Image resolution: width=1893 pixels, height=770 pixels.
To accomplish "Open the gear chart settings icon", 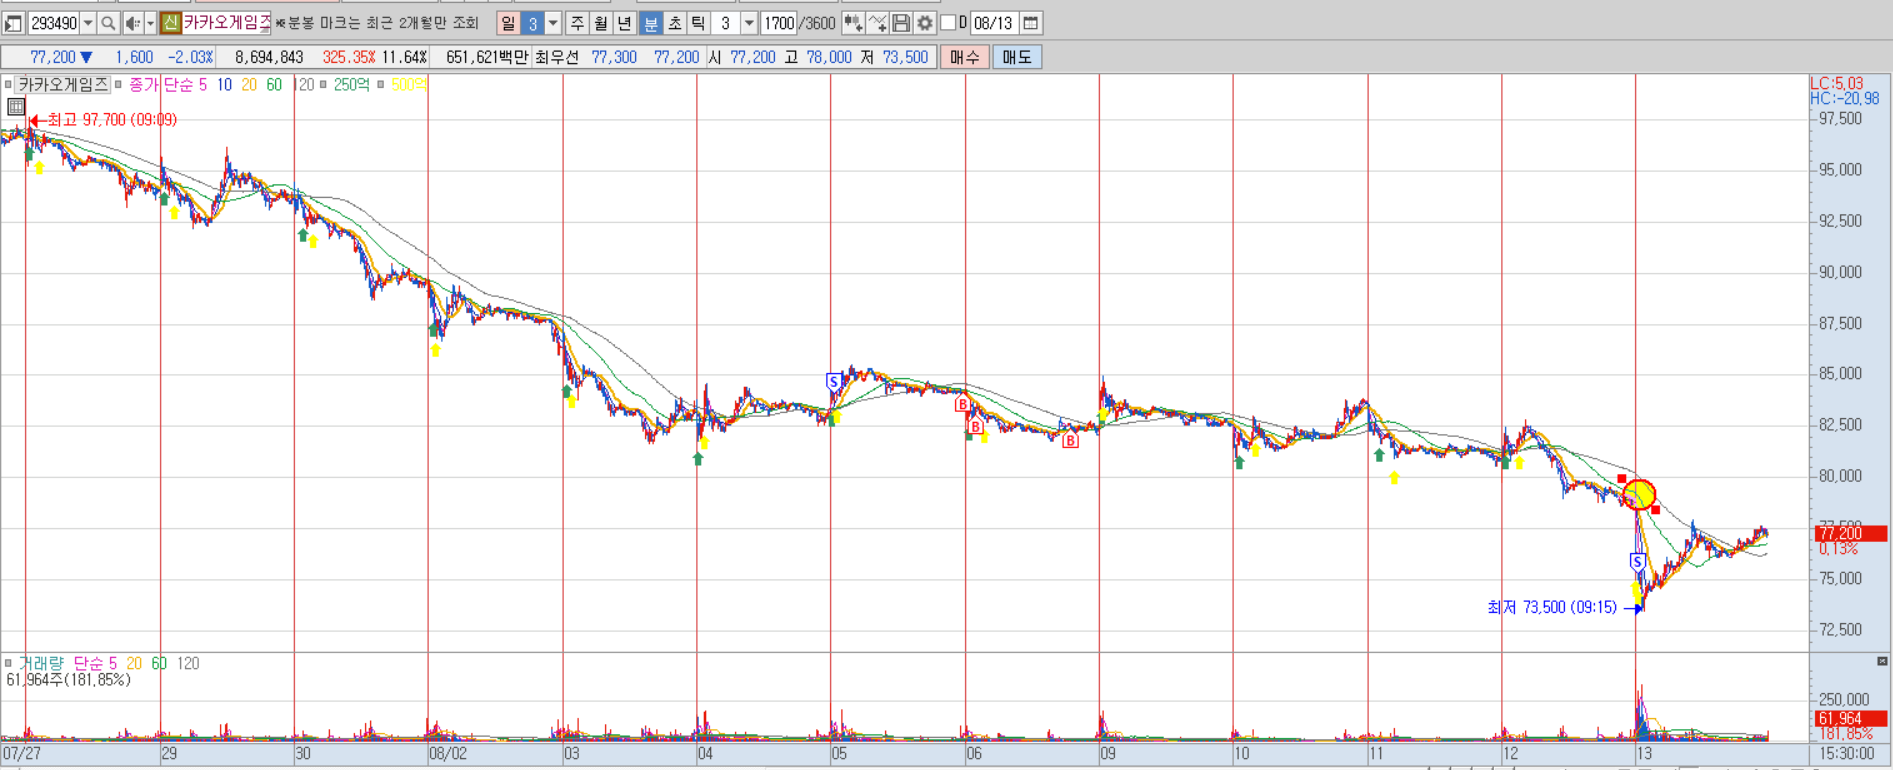I will point(925,23).
